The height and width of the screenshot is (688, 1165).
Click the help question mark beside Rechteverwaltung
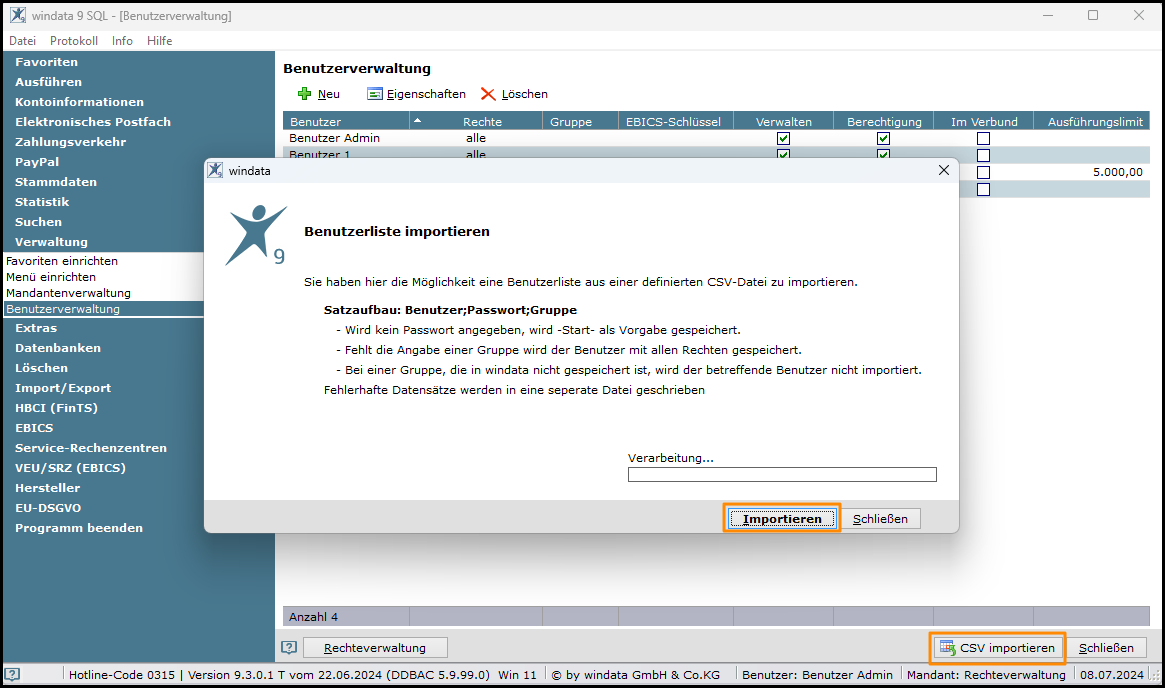(289, 648)
